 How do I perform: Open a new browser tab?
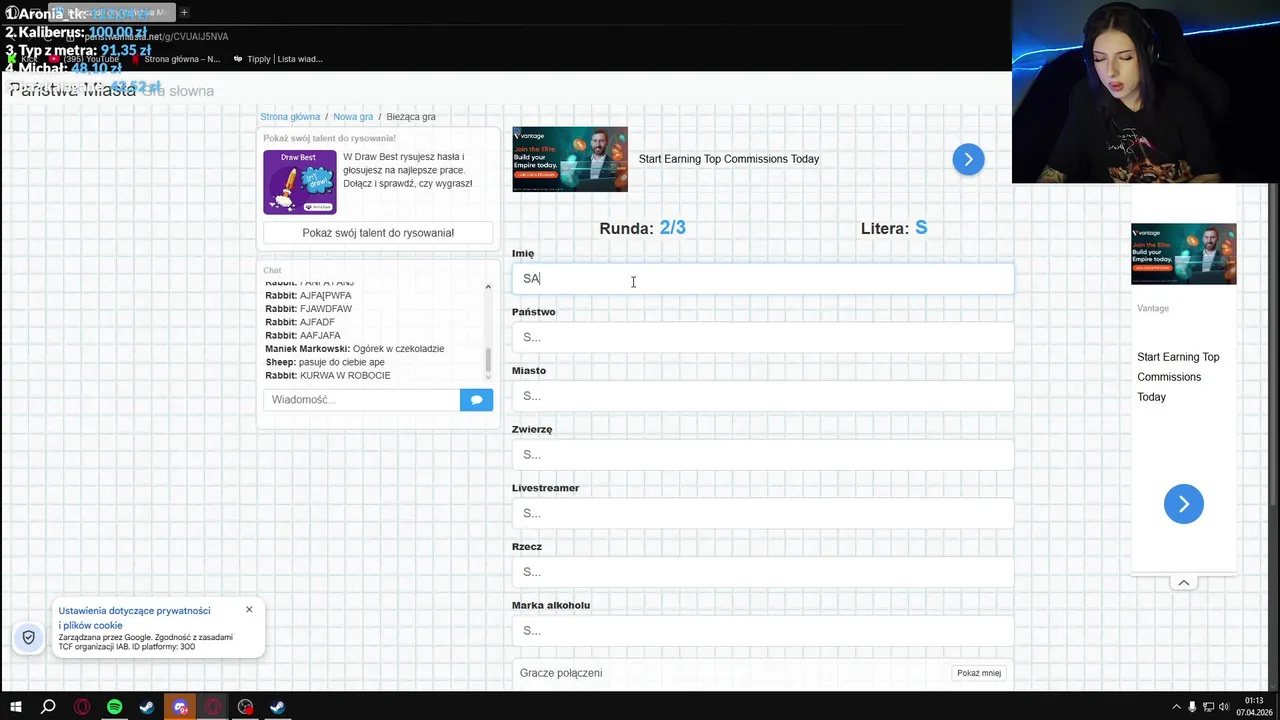(184, 12)
